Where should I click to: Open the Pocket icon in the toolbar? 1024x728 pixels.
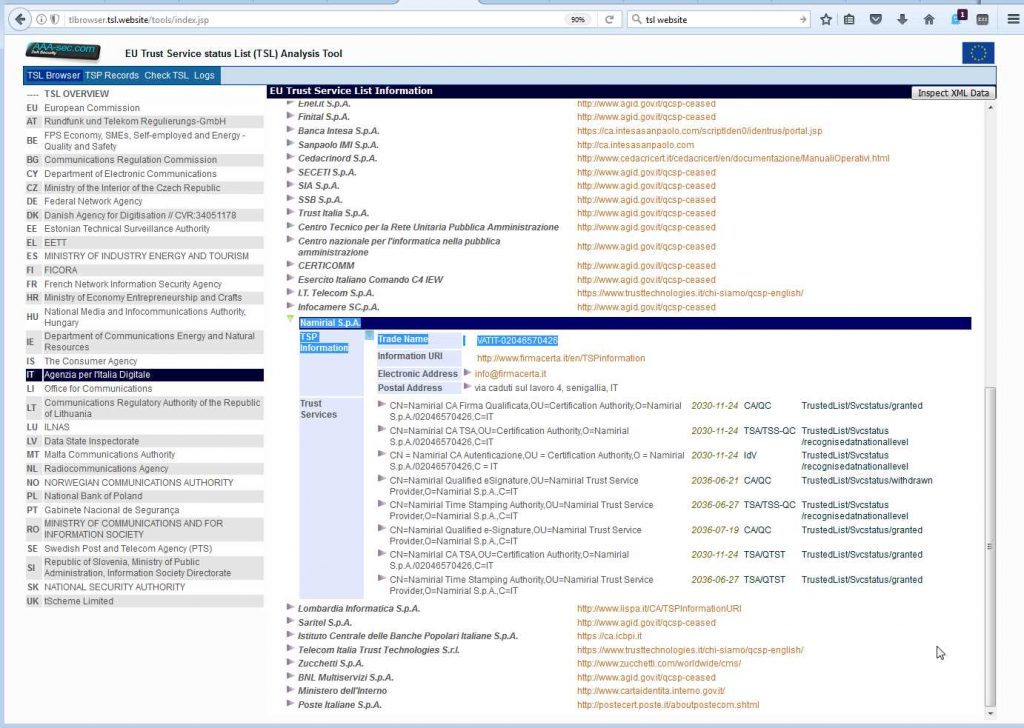point(876,19)
